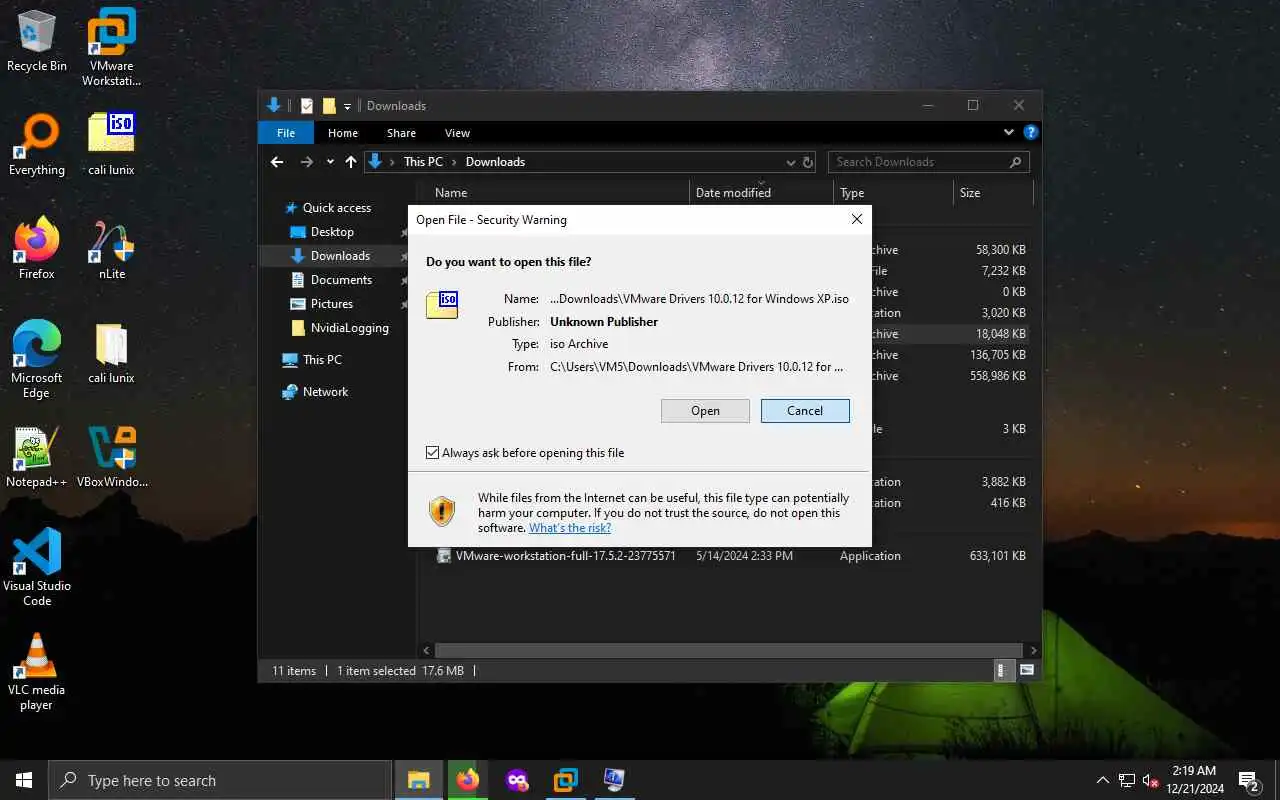Screen dimensions: 1280x800
Task: Click the chevron between This PC and Downloads
Action: click(x=454, y=162)
